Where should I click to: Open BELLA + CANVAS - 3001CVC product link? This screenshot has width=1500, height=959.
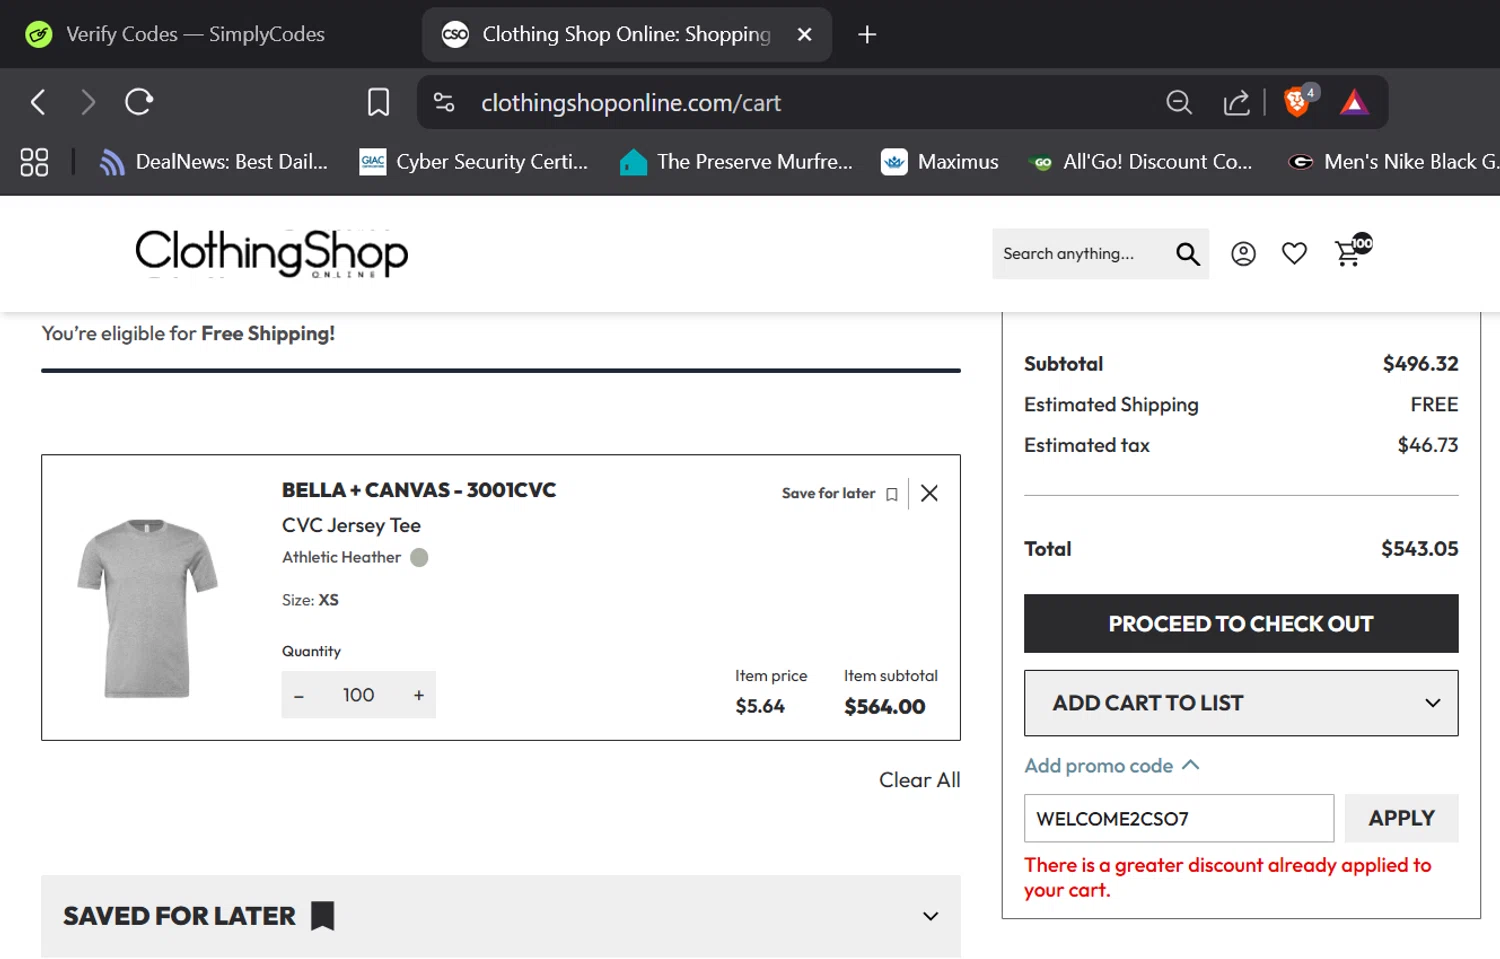(419, 490)
